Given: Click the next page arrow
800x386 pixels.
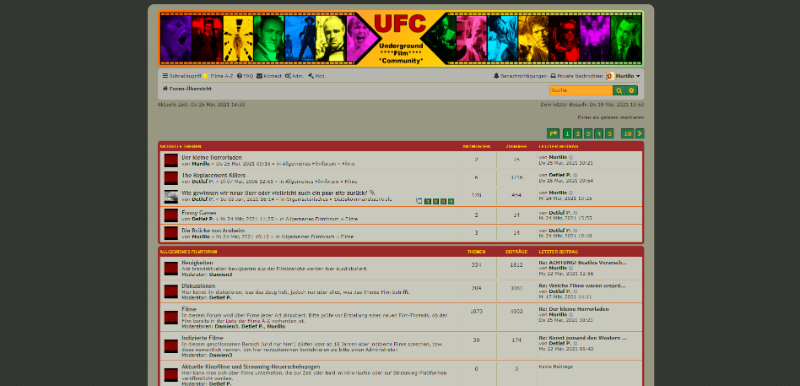Looking at the screenshot, I should 640,134.
